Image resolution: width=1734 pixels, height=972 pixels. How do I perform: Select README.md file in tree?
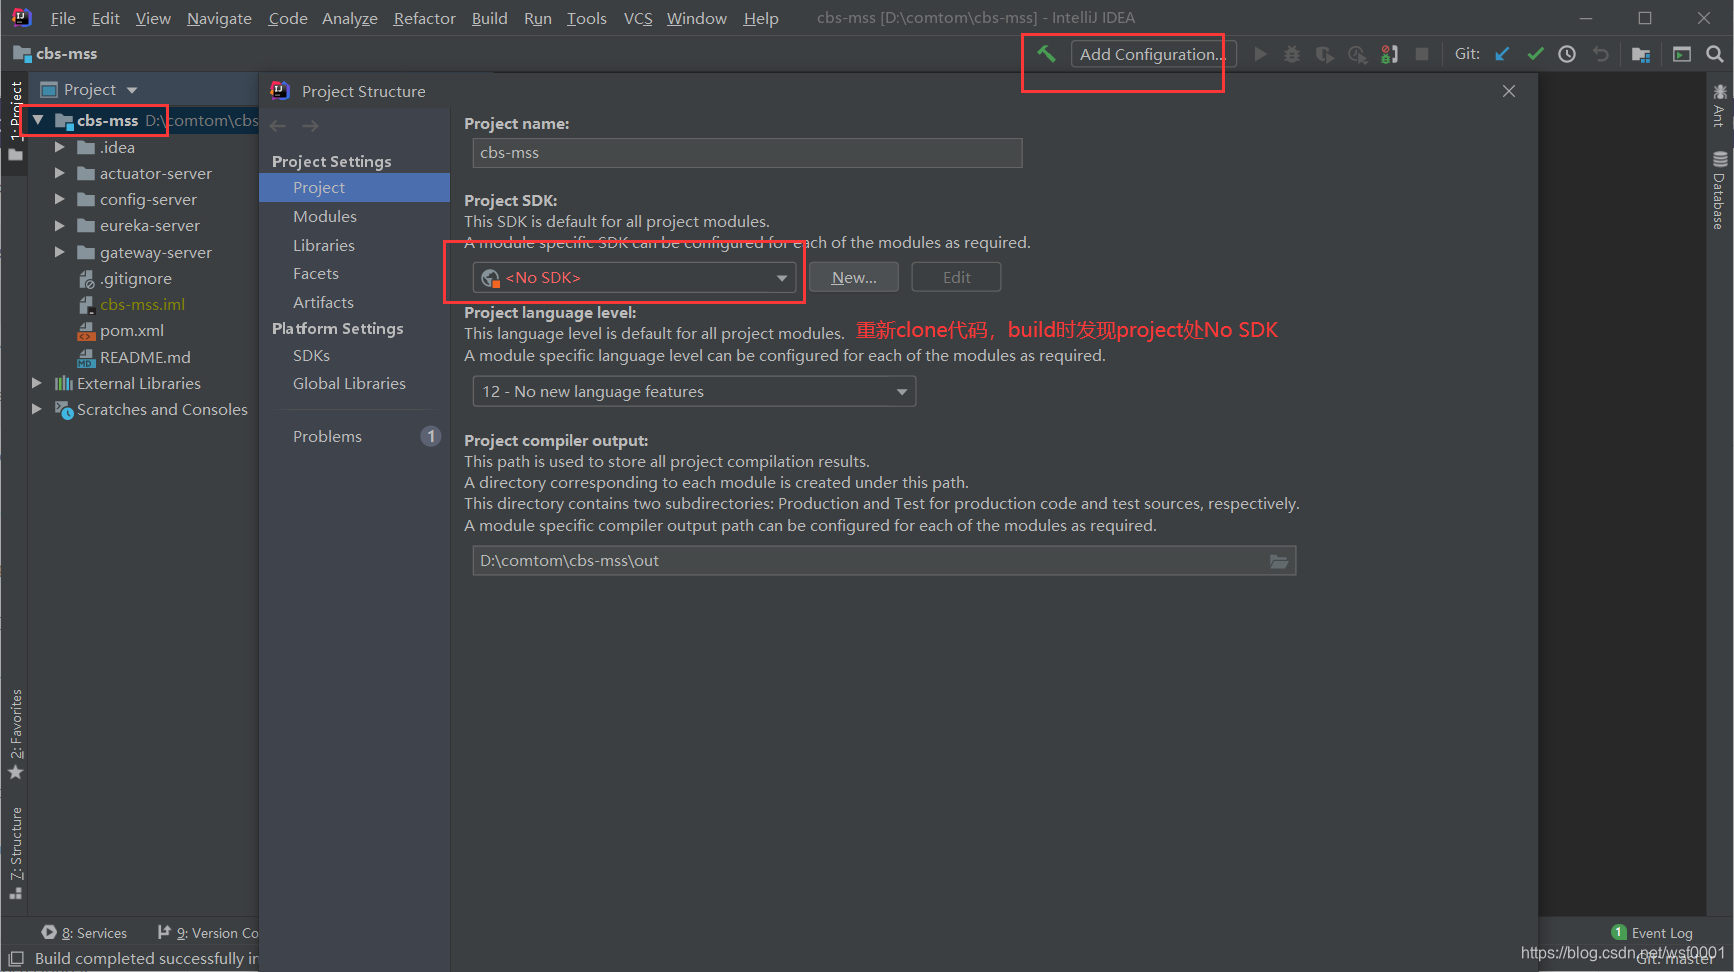click(x=144, y=357)
